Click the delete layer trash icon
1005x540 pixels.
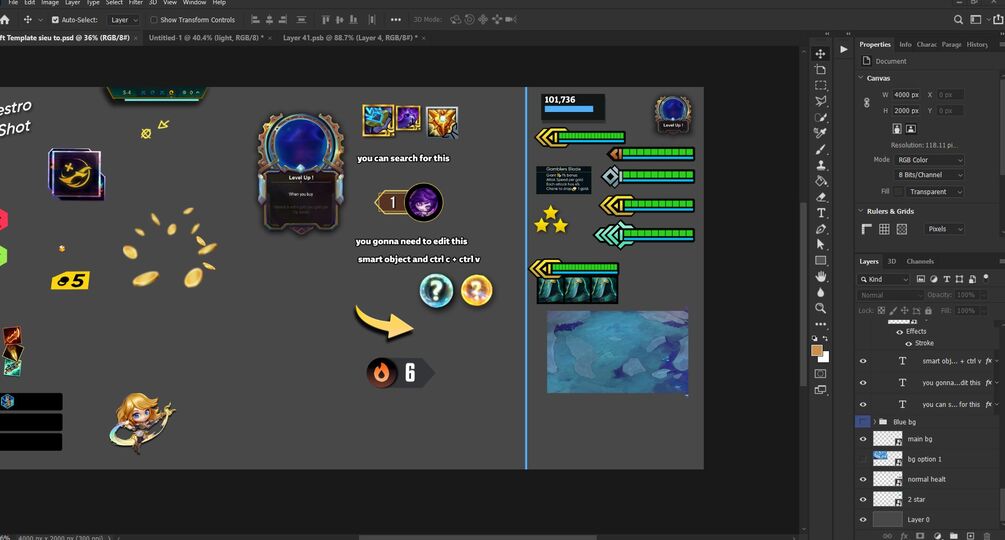(987, 536)
